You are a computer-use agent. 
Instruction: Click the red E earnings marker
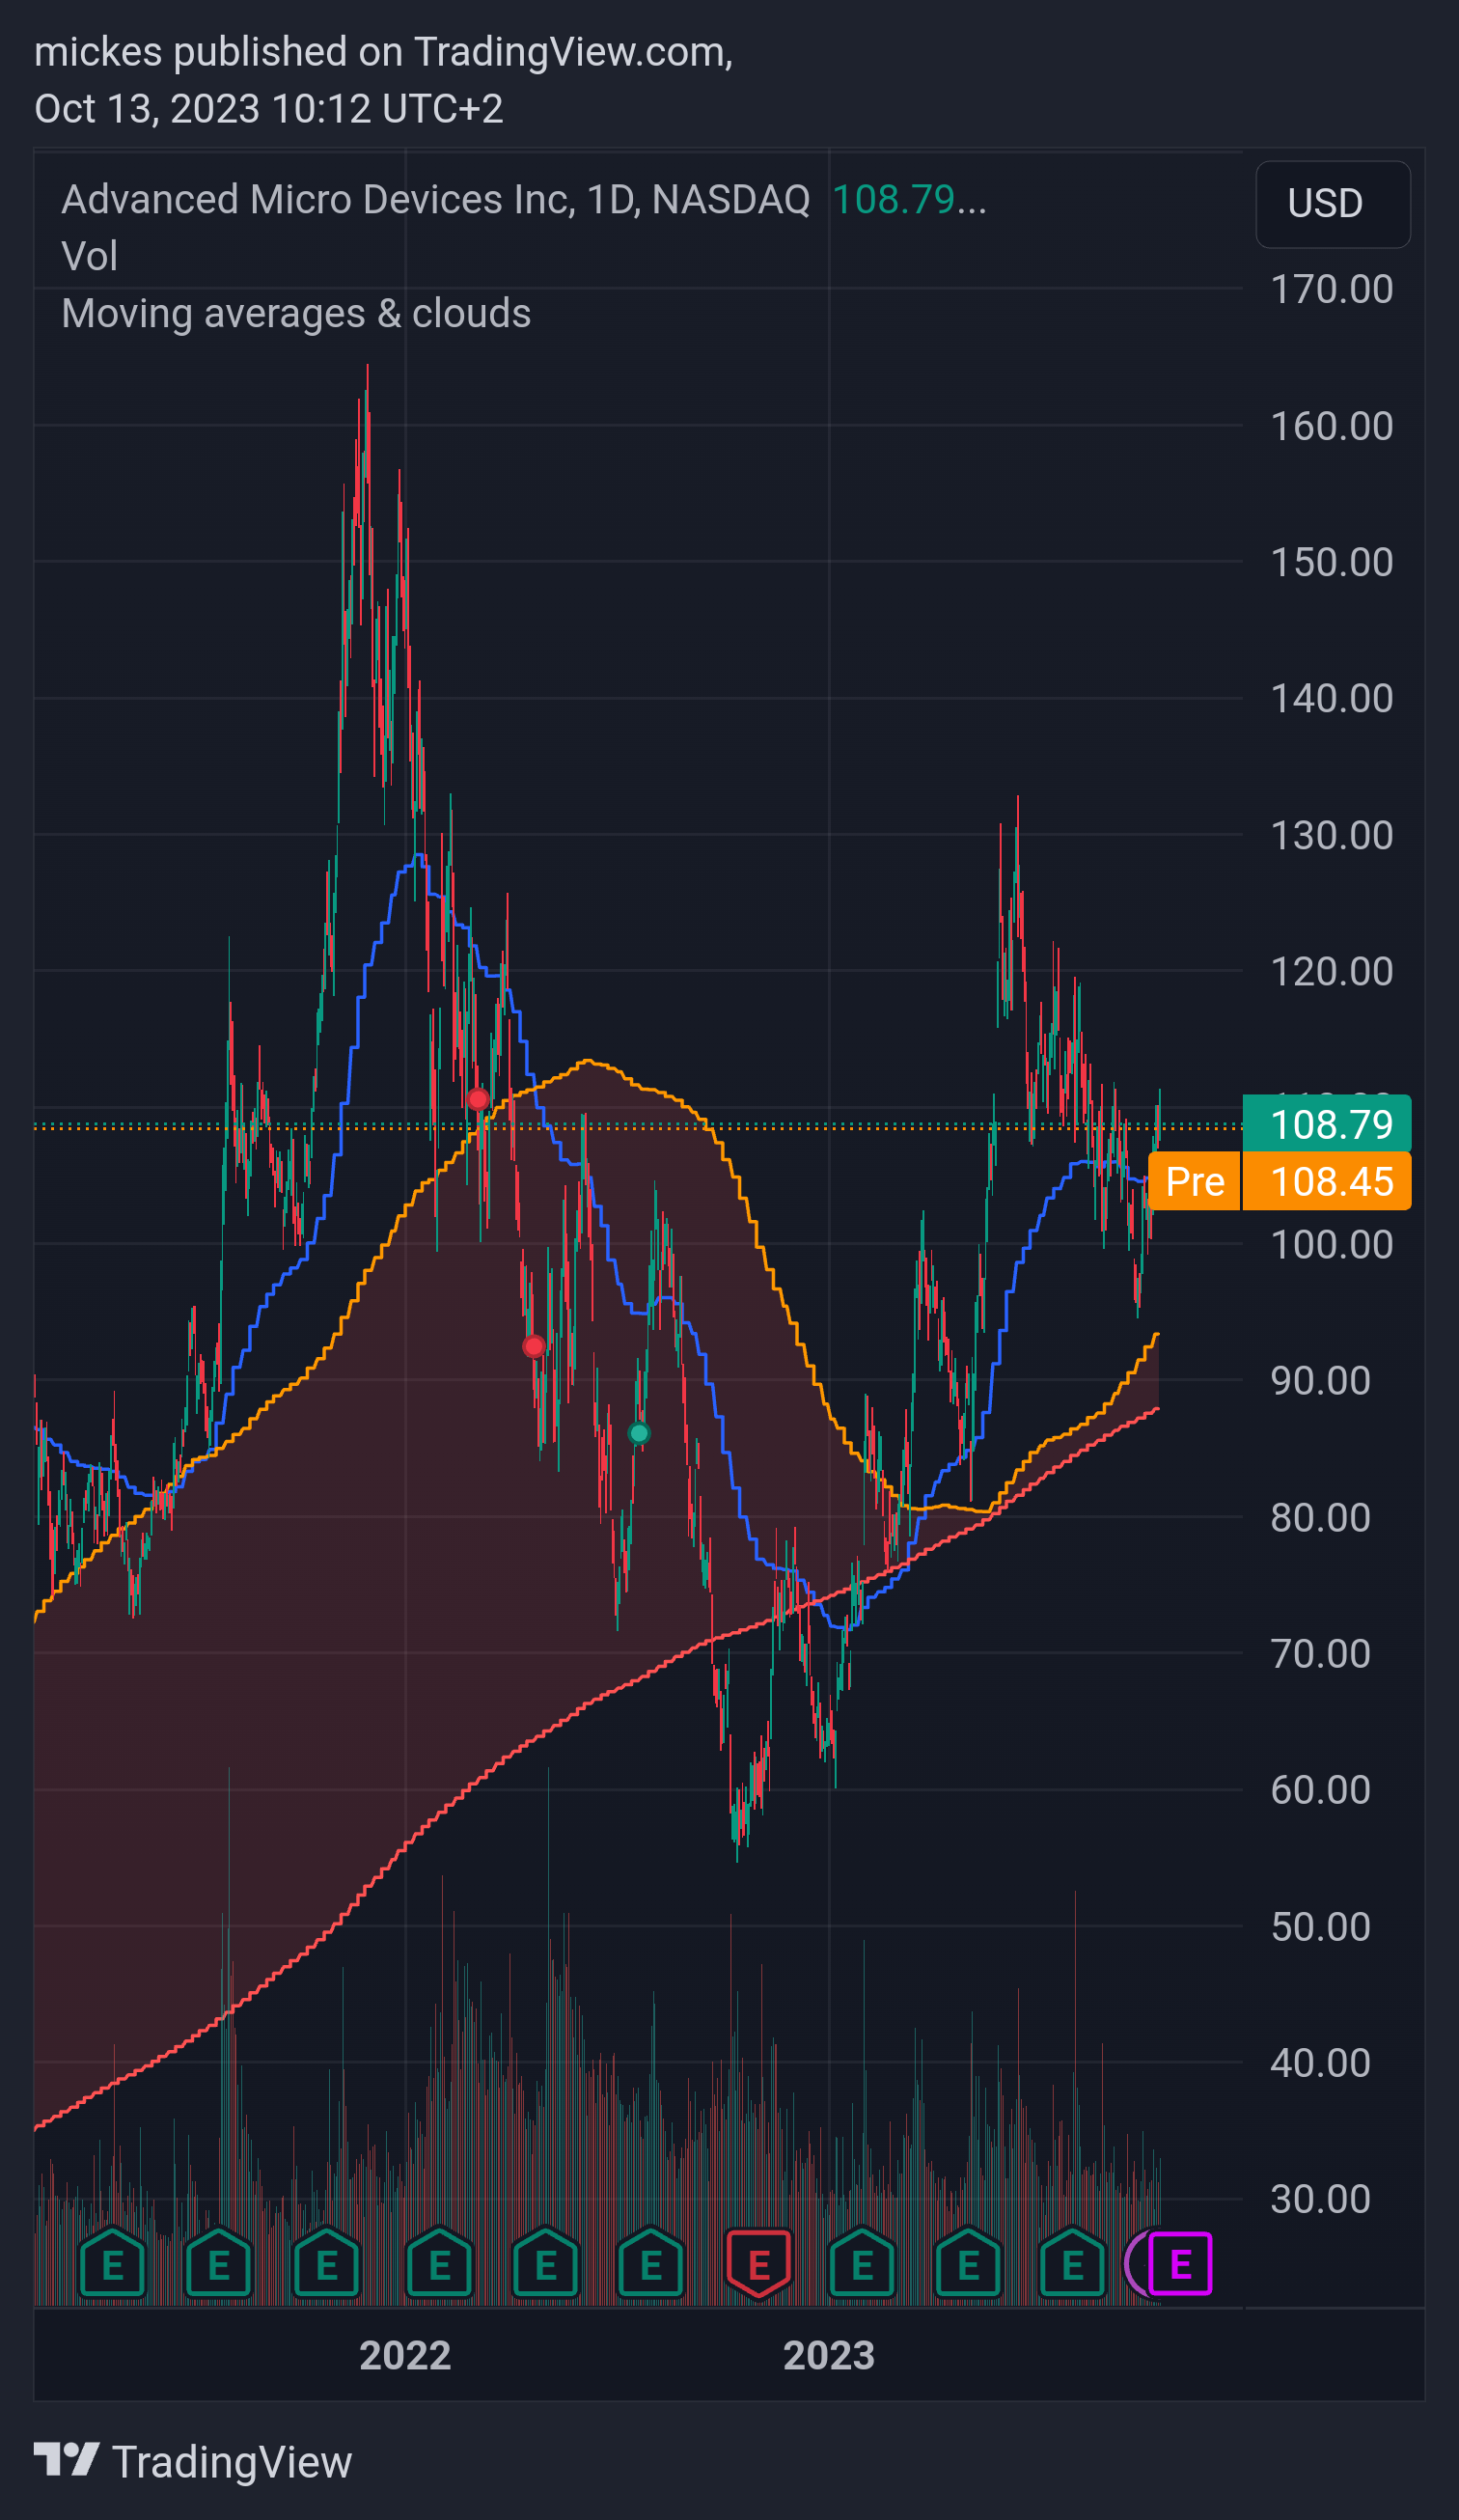[758, 2264]
